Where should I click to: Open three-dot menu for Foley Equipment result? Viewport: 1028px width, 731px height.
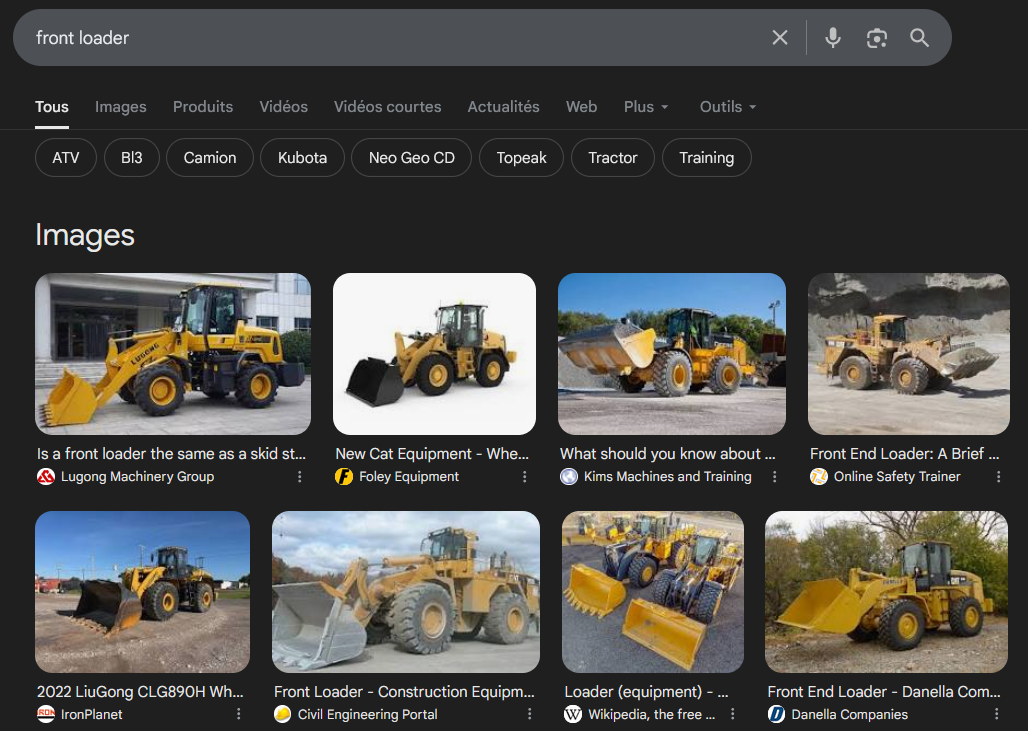pos(524,477)
